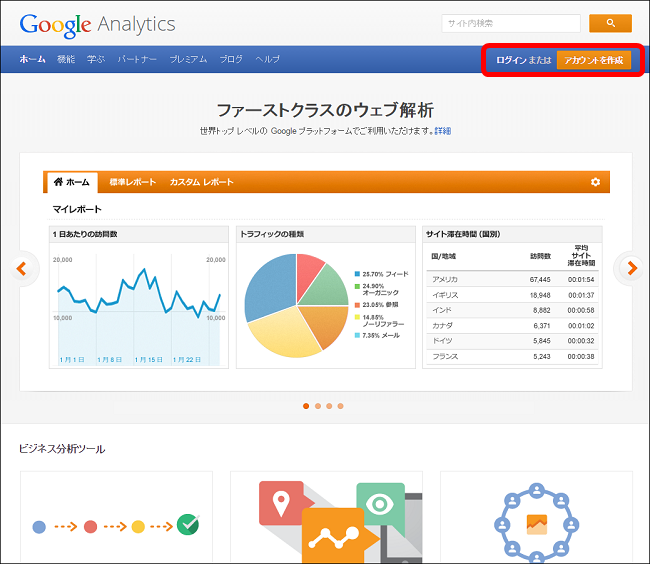Go to the previous slide with the left arrow

coord(22,269)
